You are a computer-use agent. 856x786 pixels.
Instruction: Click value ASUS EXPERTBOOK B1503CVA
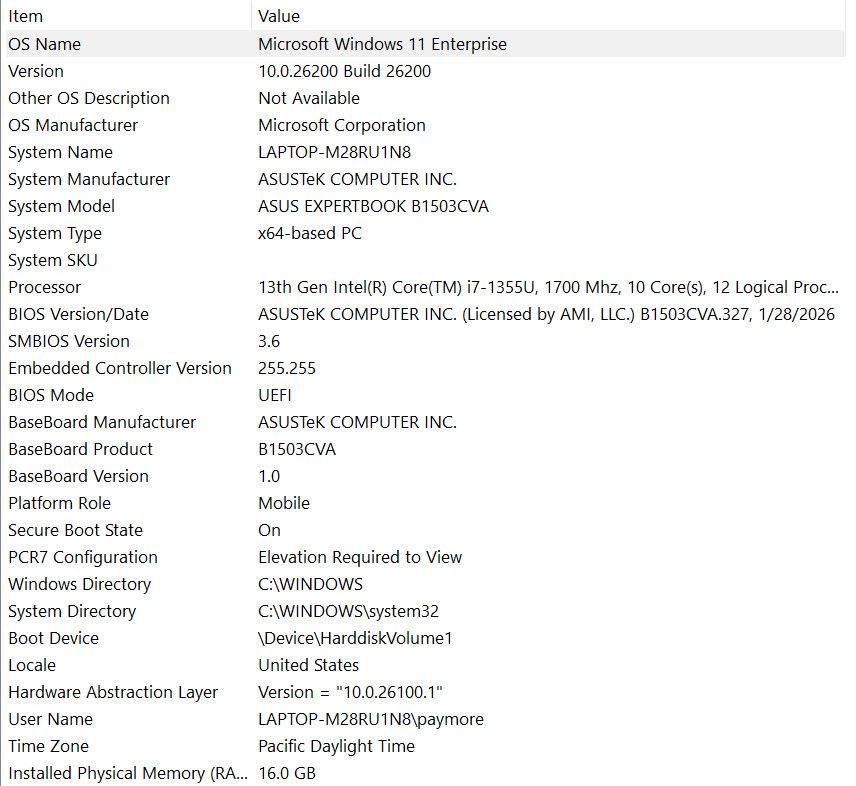[x=373, y=206]
